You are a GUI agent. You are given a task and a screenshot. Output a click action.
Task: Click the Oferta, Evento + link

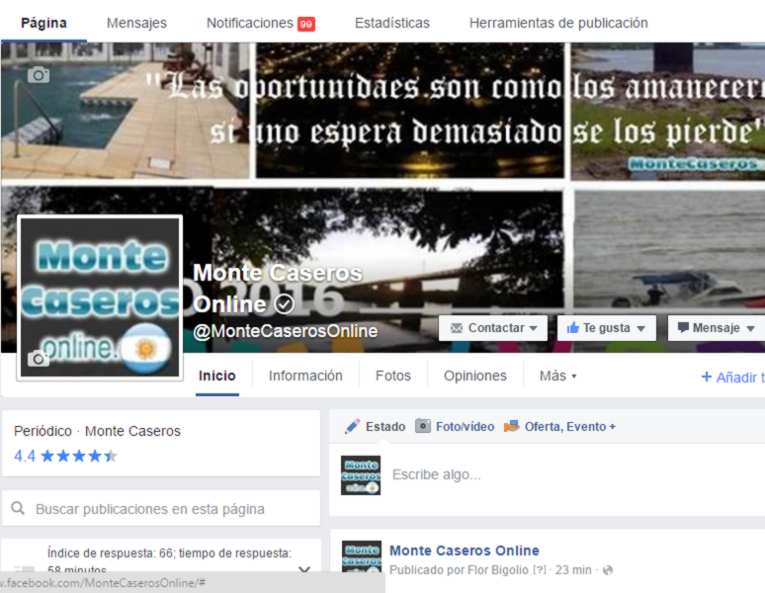(570, 427)
